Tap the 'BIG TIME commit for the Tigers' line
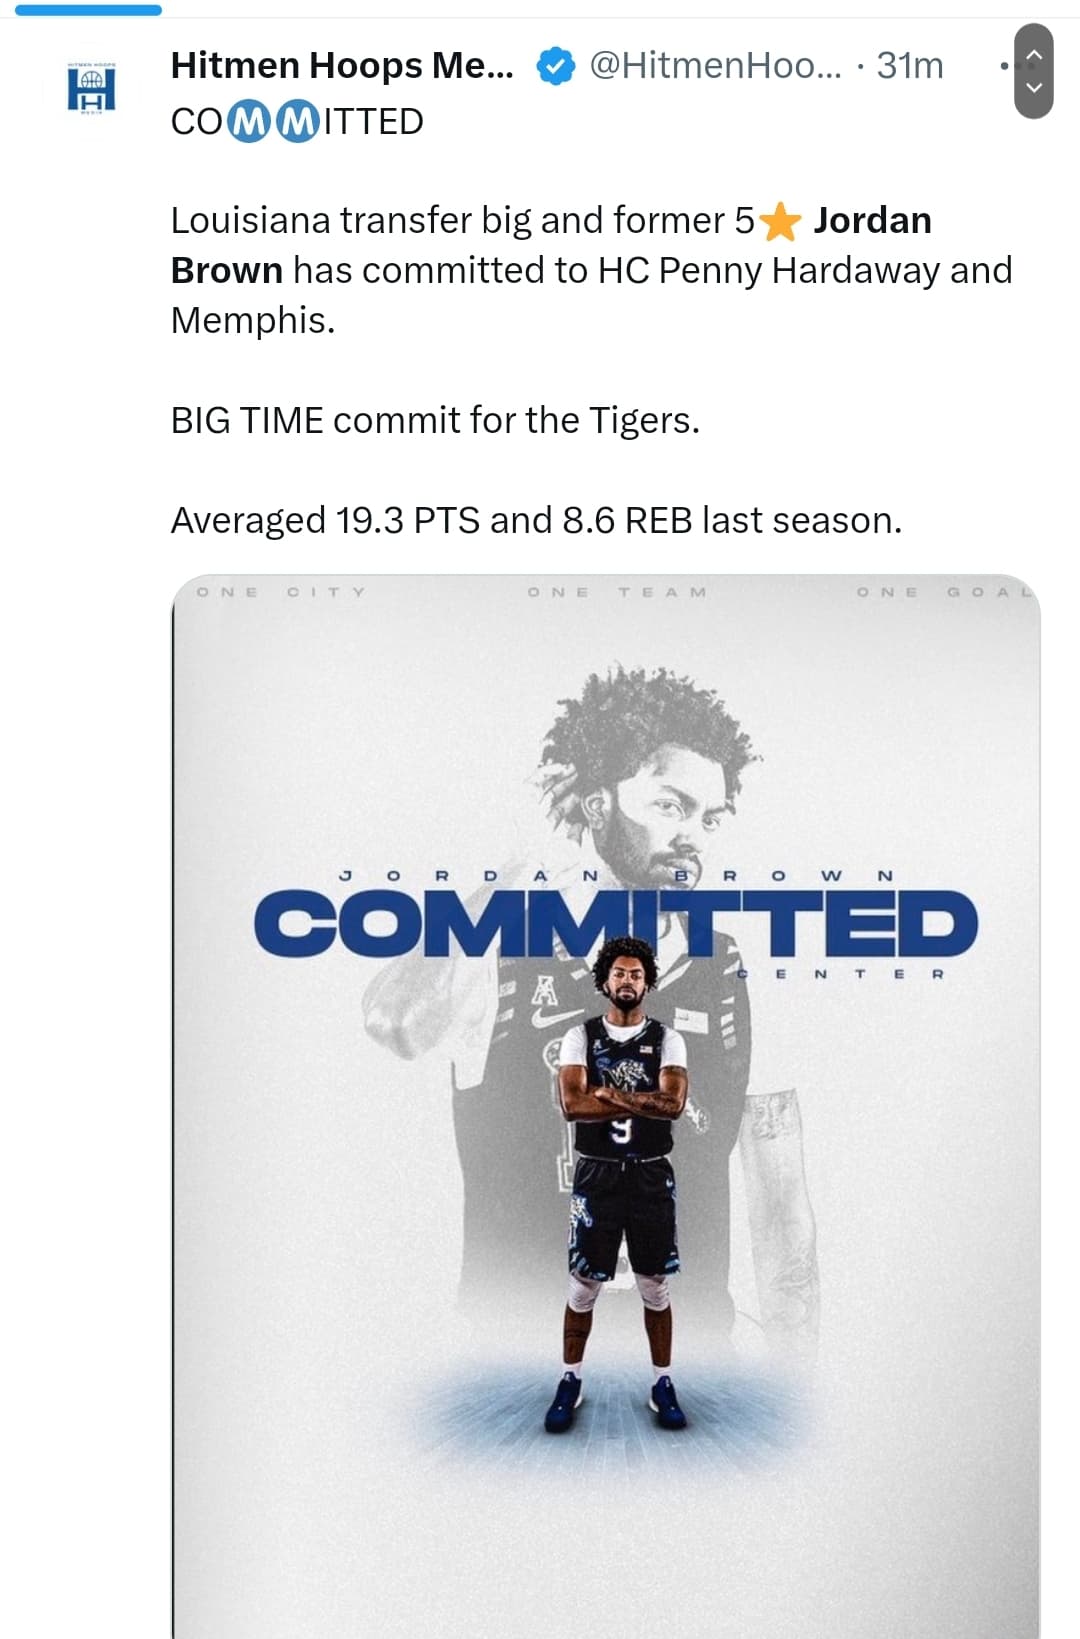 435,421
